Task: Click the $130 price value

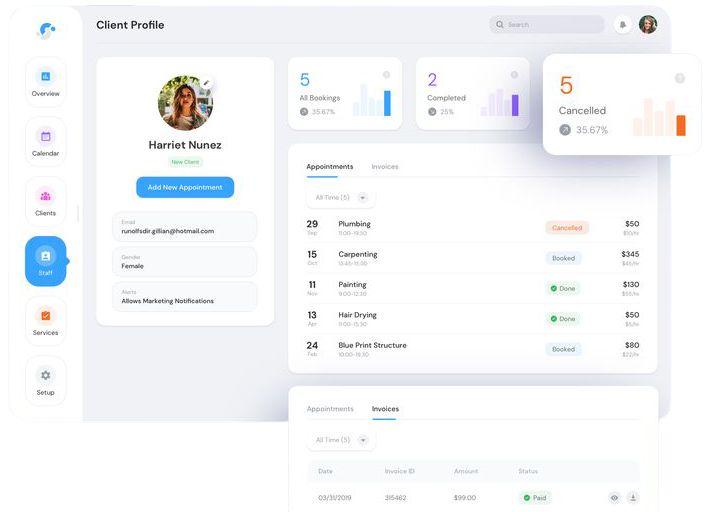Action: coord(631,284)
